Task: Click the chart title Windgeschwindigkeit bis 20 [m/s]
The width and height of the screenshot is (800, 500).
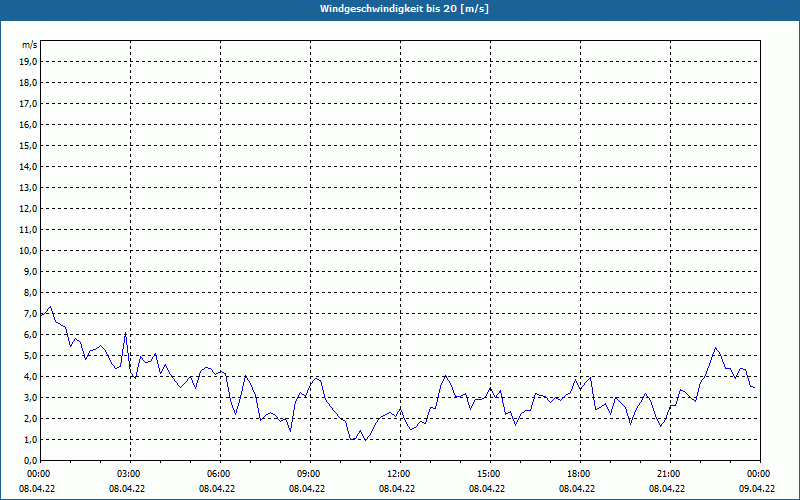Action: [x=404, y=9]
